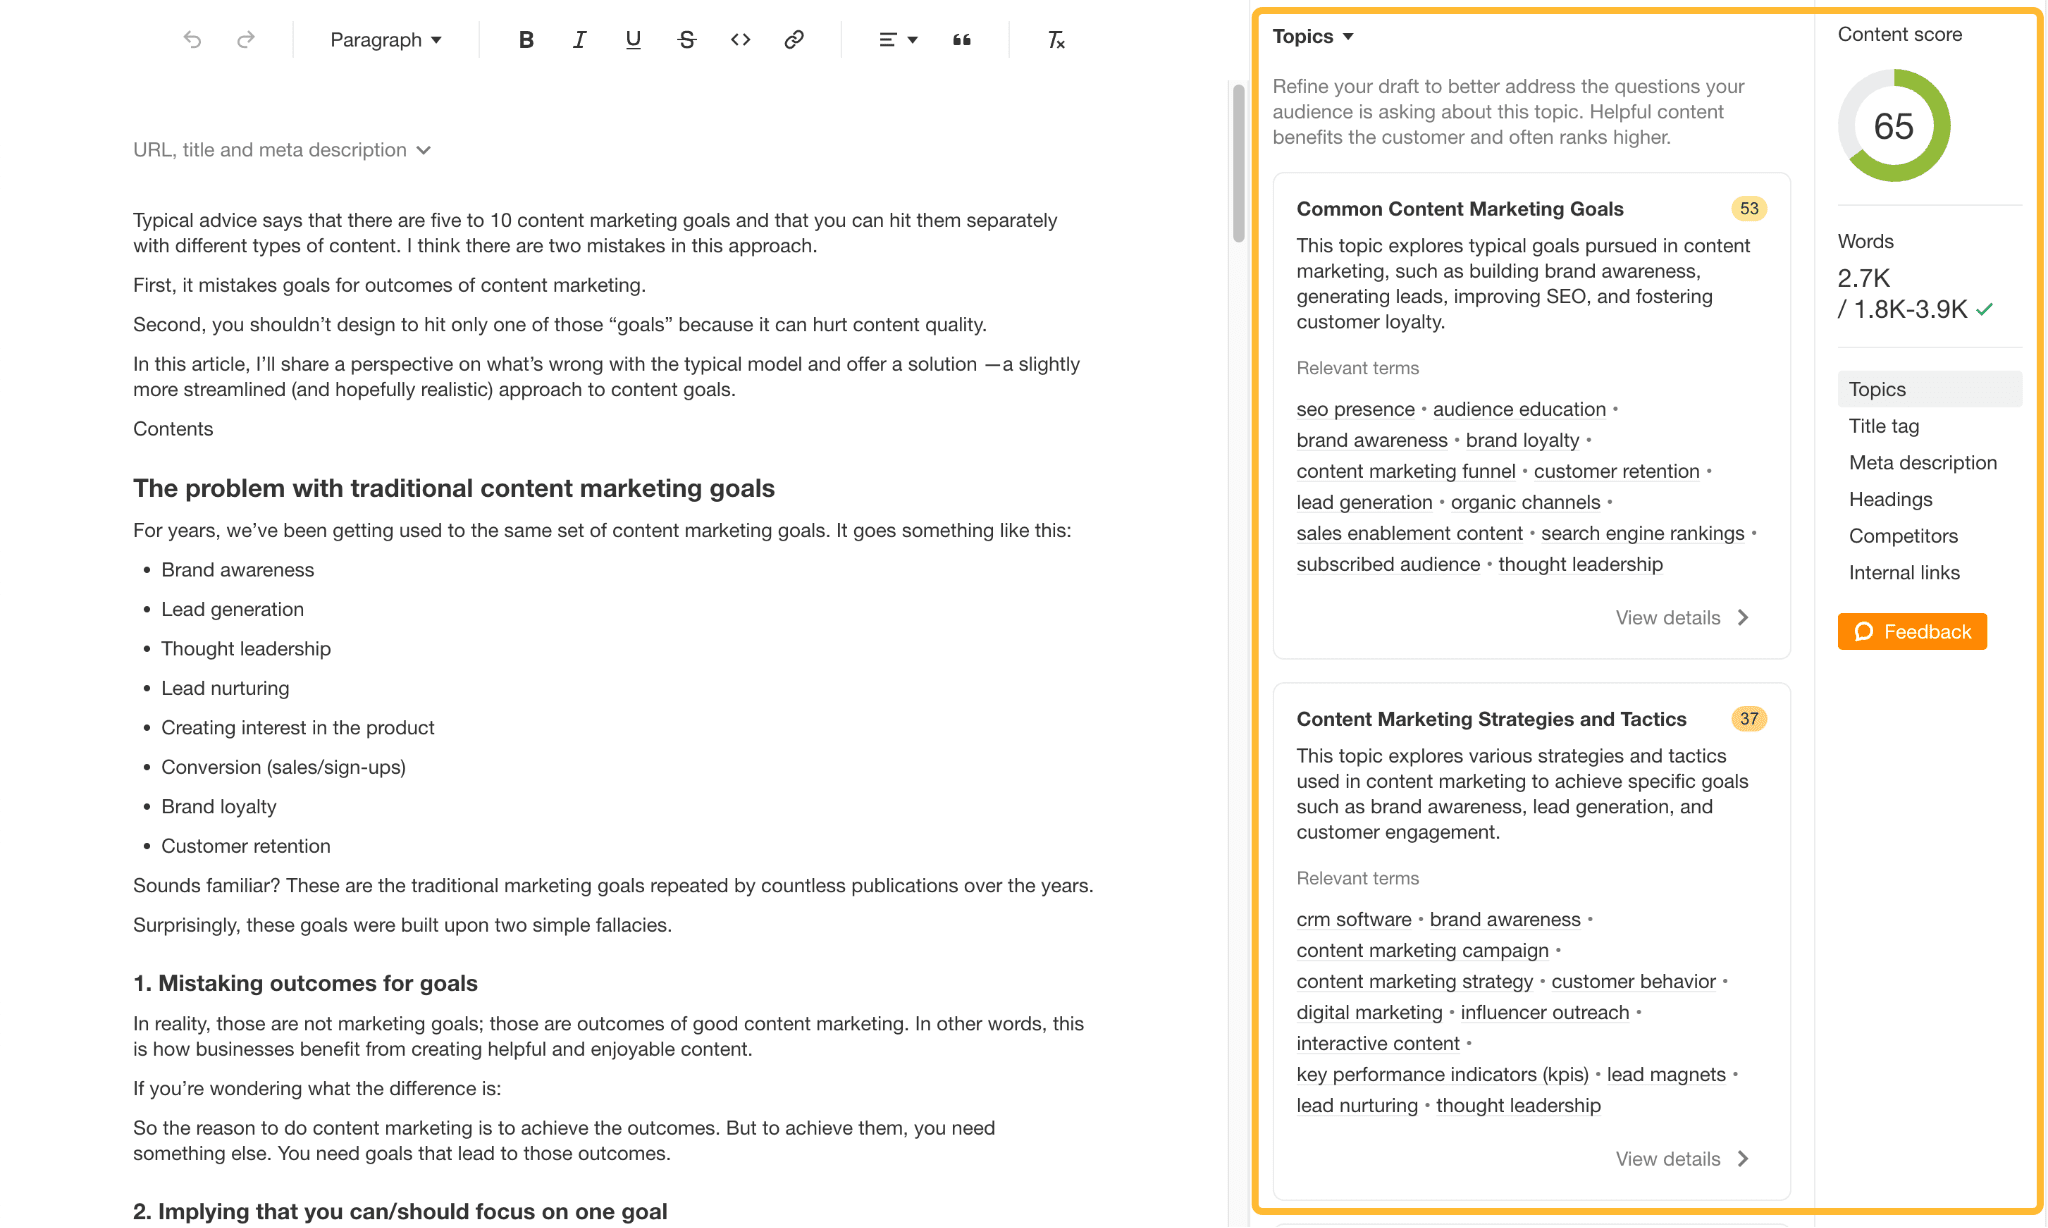Image resolution: width=2048 pixels, height=1228 pixels.
Task: Click the Bold formatting icon
Action: [525, 39]
